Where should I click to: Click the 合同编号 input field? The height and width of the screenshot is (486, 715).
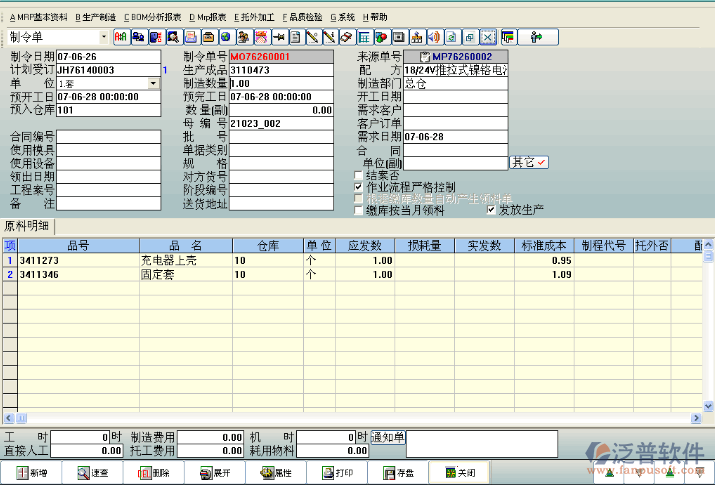(x=109, y=136)
